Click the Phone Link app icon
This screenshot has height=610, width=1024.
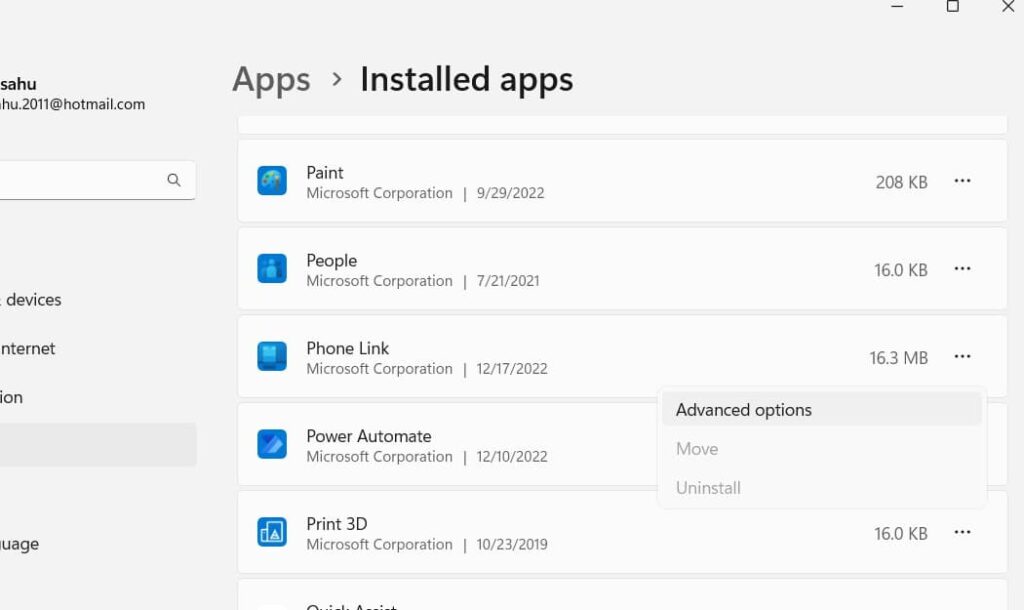tap(272, 357)
